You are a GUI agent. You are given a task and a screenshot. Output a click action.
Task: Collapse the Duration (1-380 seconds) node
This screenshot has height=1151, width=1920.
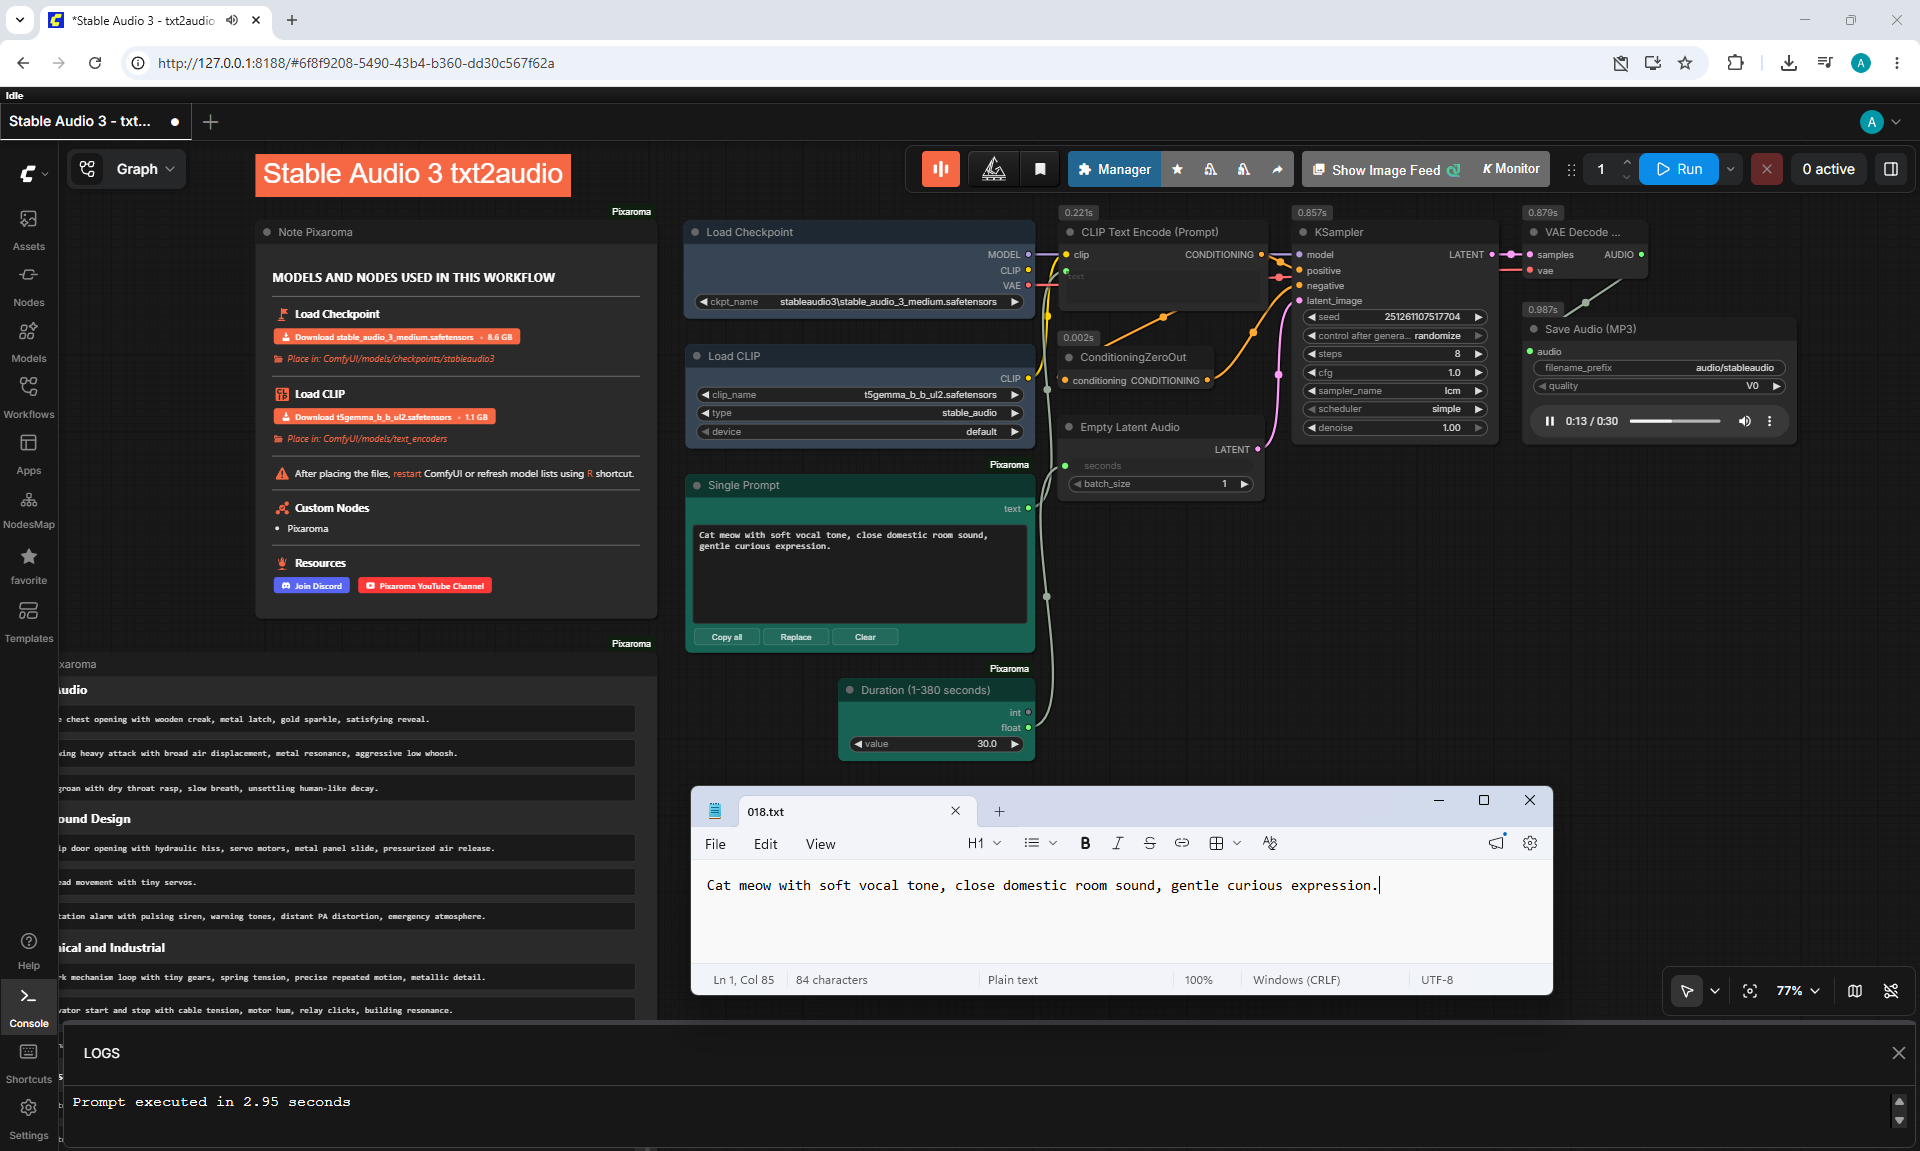pyautogui.click(x=849, y=690)
